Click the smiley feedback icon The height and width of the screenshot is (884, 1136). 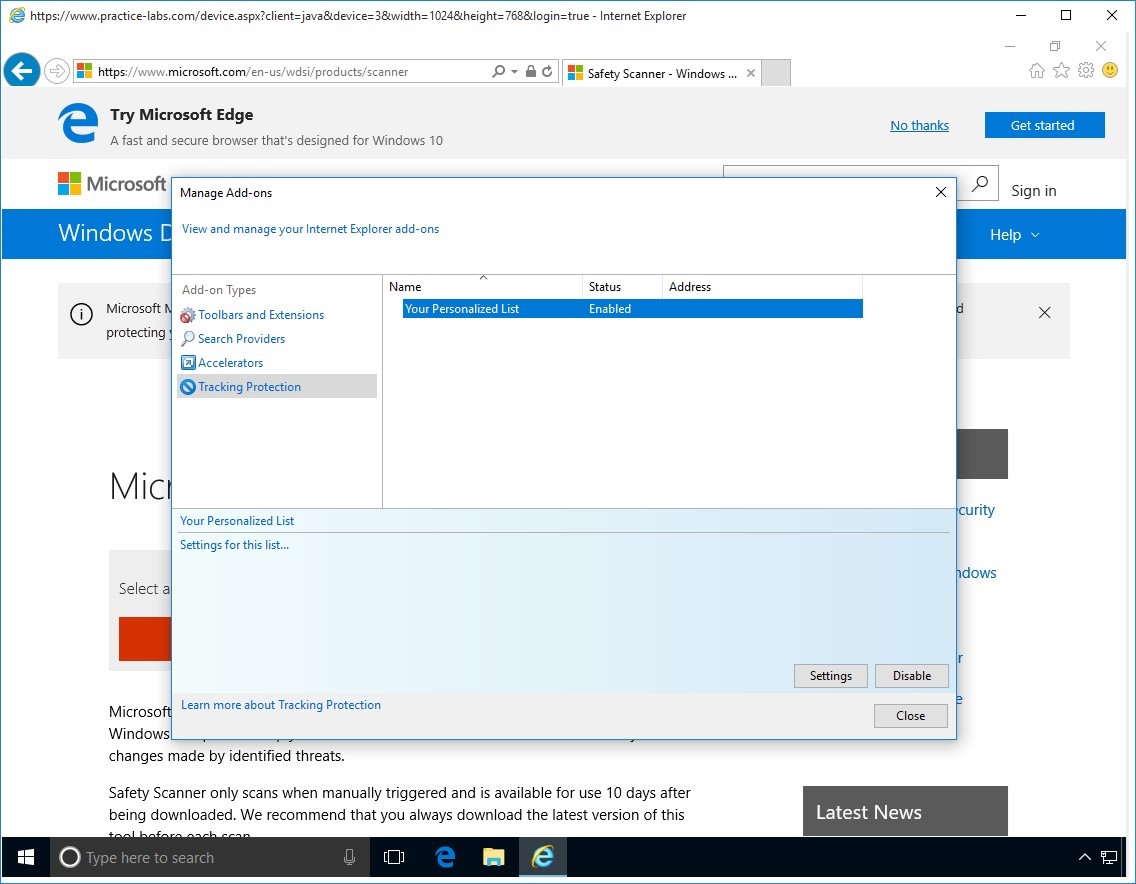pyautogui.click(x=1109, y=71)
